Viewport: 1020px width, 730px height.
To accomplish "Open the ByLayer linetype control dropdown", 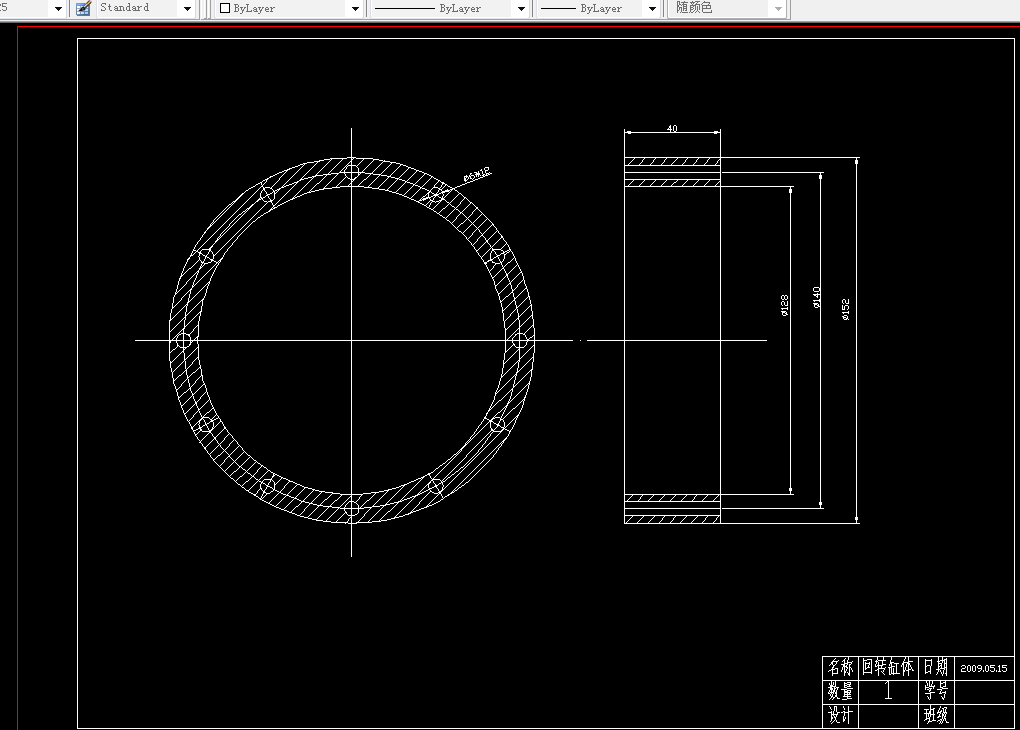I will click(521, 8).
